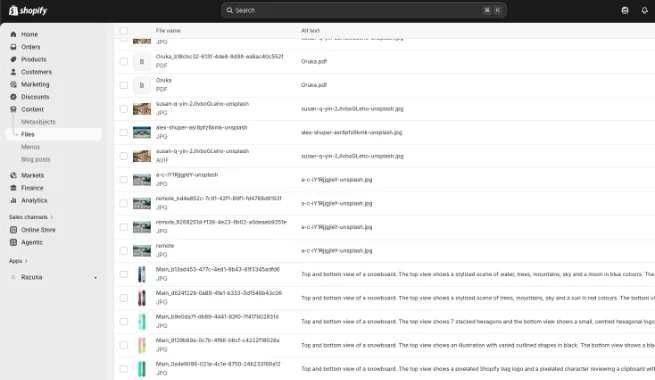Viewport: 655px width, 380px height.
Task: Click the Alt text column header
Action: pyautogui.click(x=310, y=30)
